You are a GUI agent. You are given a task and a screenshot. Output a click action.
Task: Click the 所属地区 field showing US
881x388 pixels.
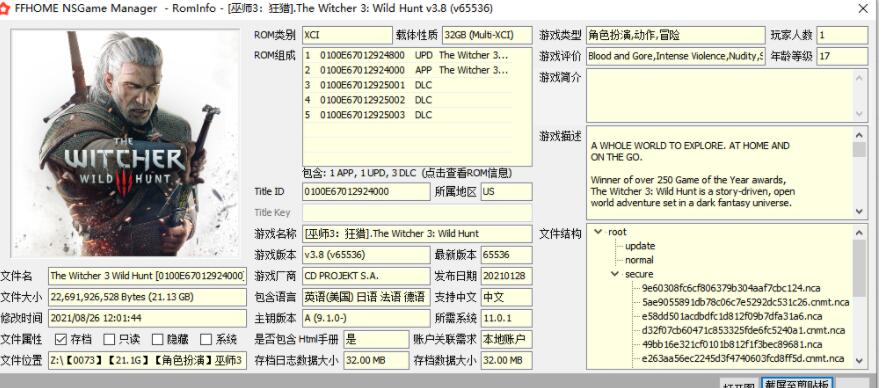pyautogui.click(x=506, y=191)
